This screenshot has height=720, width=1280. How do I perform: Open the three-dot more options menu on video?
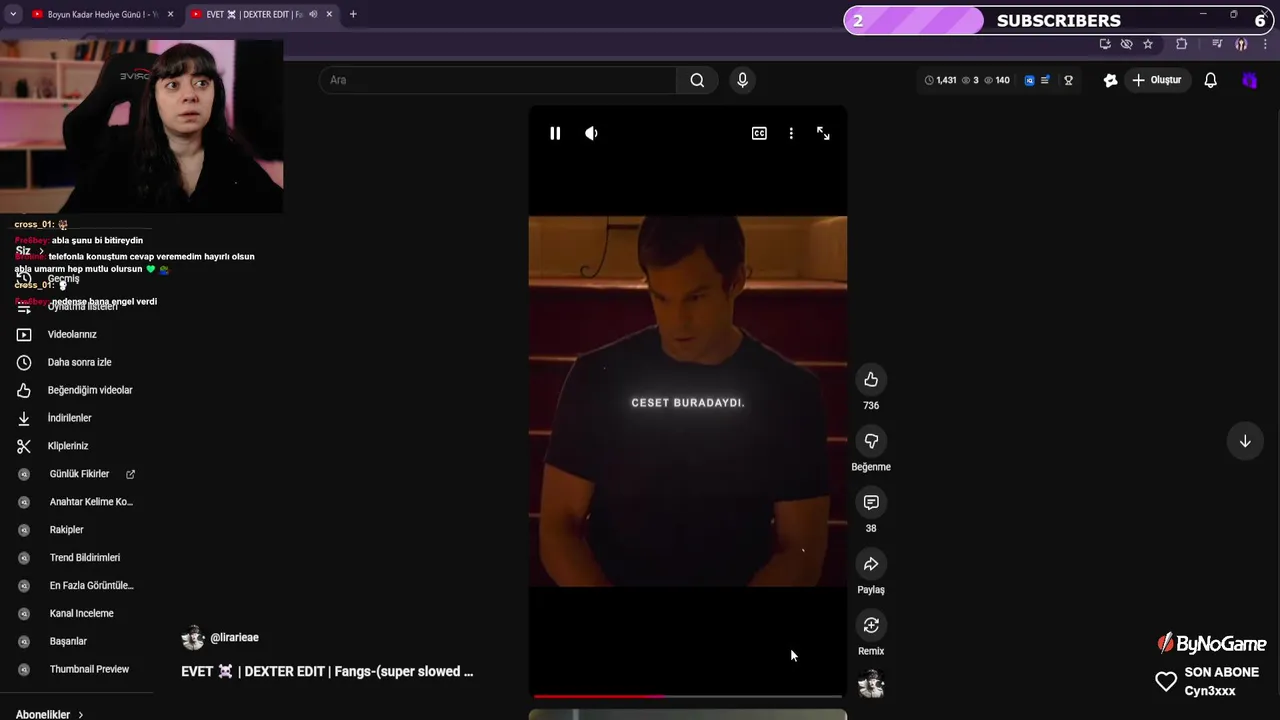click(791, 133)
